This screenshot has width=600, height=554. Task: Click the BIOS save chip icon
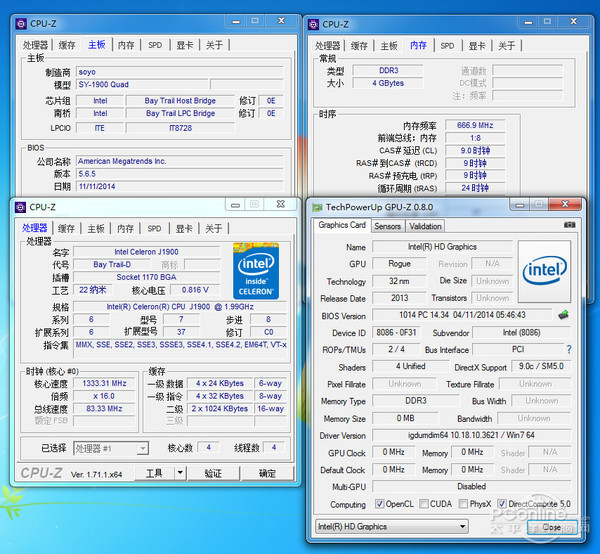[563, 315]
